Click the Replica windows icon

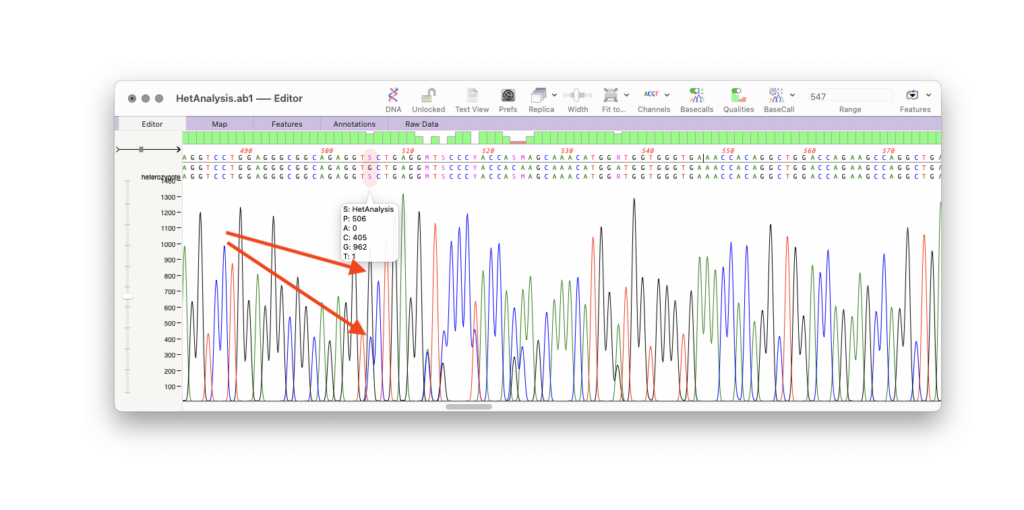(x=538, y=95)
